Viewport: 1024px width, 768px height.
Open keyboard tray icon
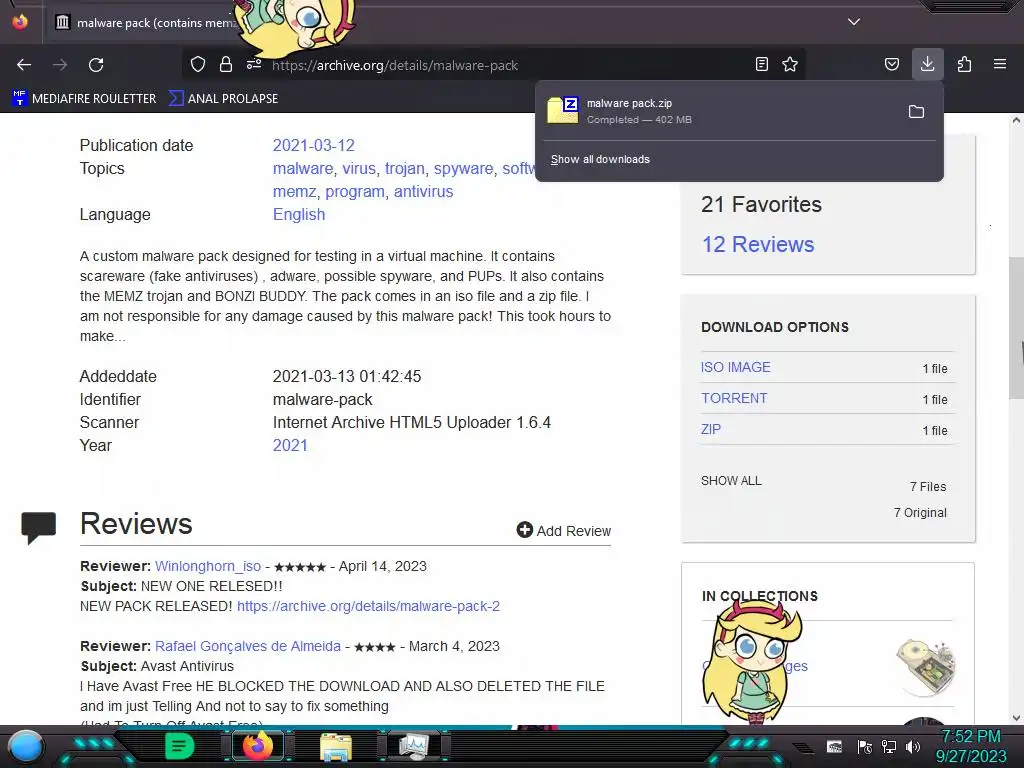click(834, 747)
